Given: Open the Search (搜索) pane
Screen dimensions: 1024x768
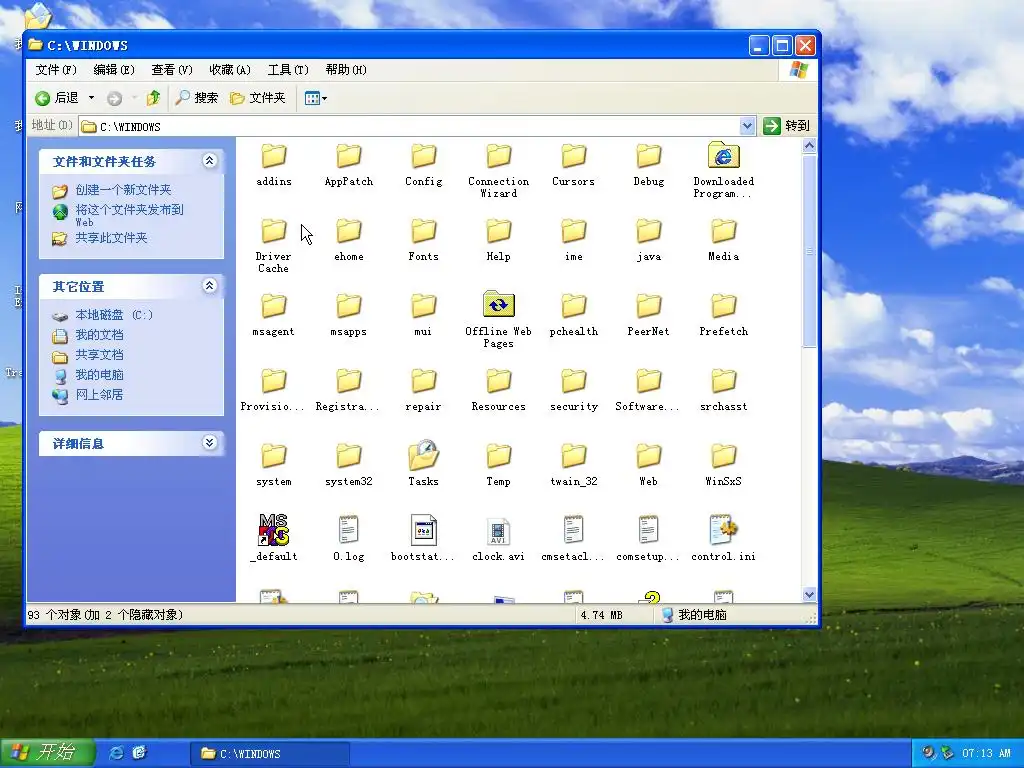Looking at the screenshot, I should [x=197, y=98].
